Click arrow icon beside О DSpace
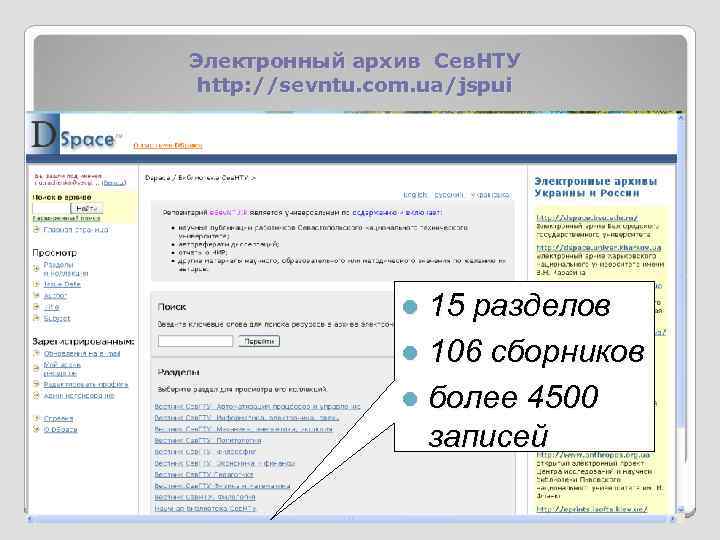720x540 pixels. point(36,429)
